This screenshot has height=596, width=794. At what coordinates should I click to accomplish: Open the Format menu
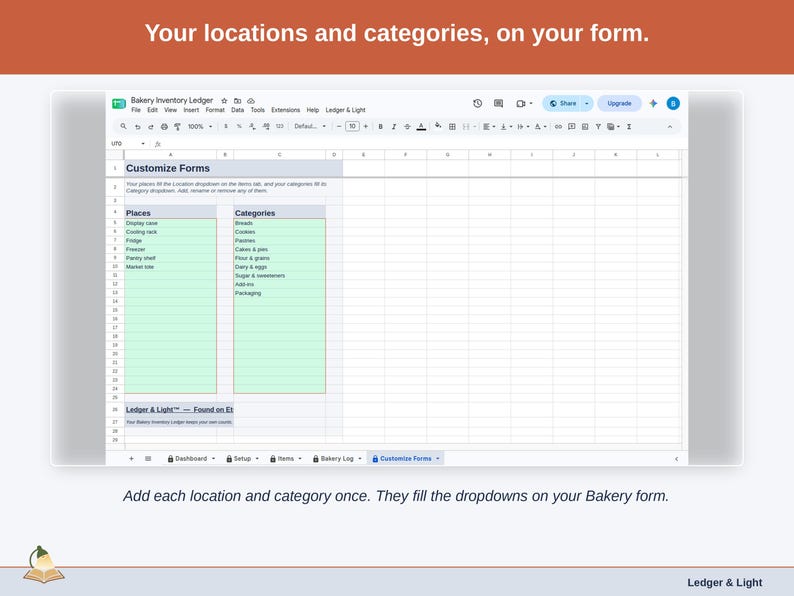click(x=215, y=110)
